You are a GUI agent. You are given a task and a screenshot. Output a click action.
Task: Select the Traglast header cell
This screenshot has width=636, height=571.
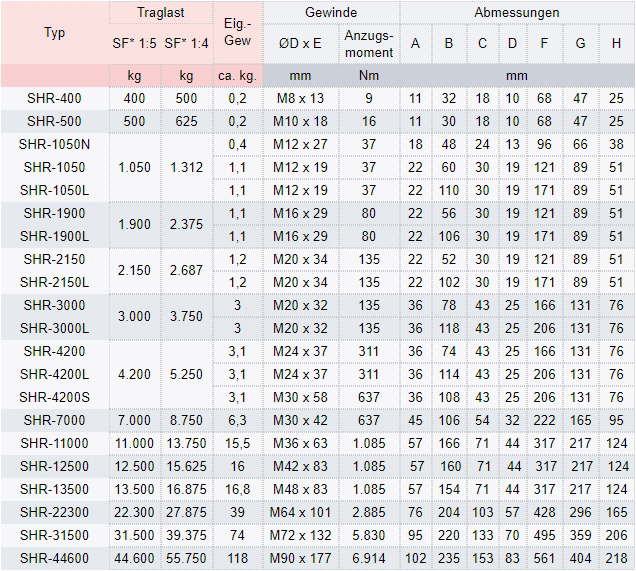tap(160, 13)
